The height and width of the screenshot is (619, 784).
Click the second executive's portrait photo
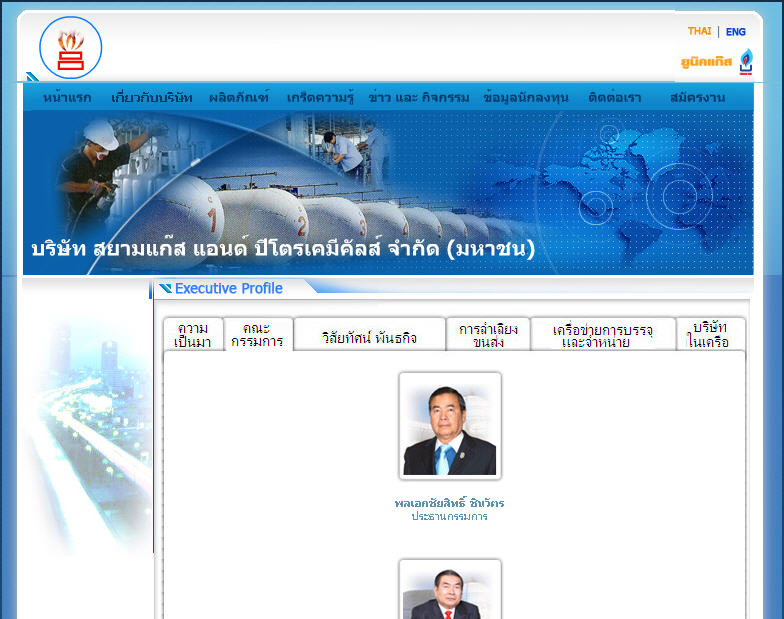tap(450, 589)
